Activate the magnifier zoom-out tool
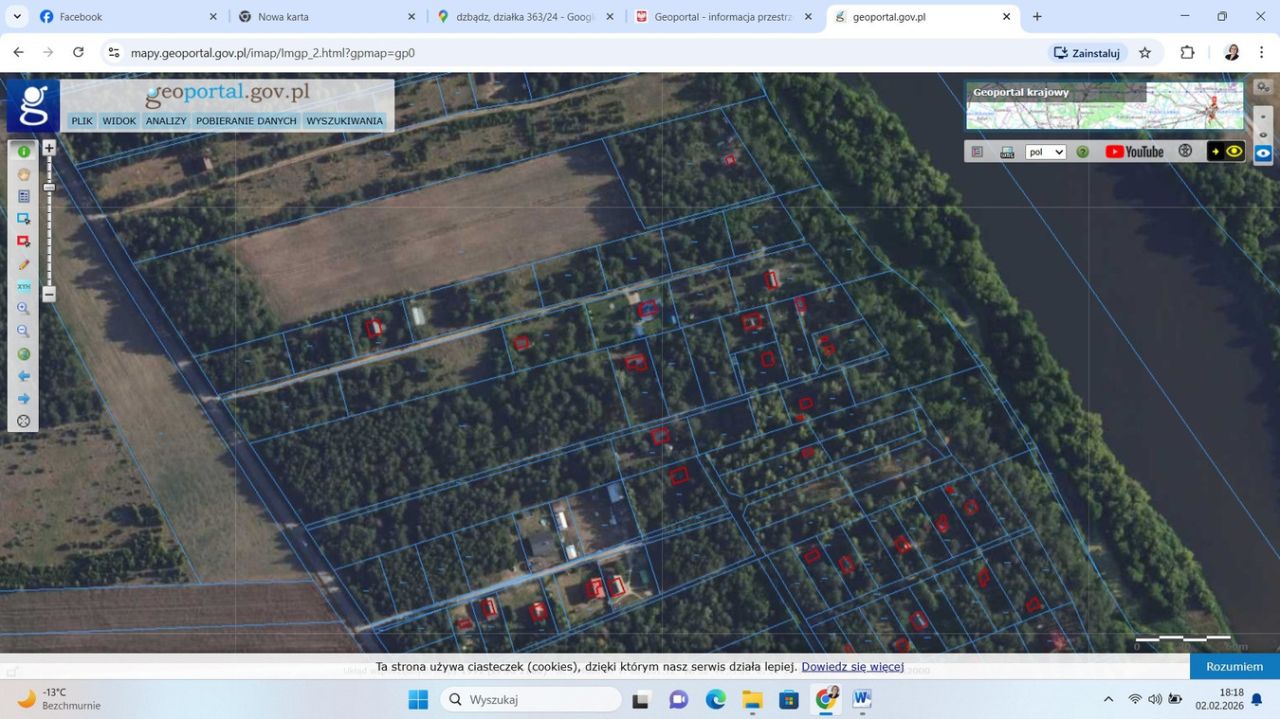Viewport: 1280px width, 719px height. [24, 331]
